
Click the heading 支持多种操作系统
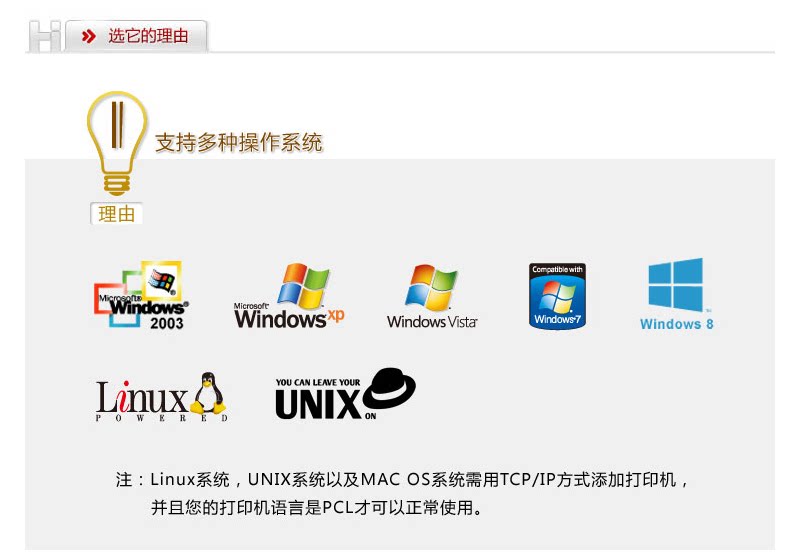(x=239, y=142)
